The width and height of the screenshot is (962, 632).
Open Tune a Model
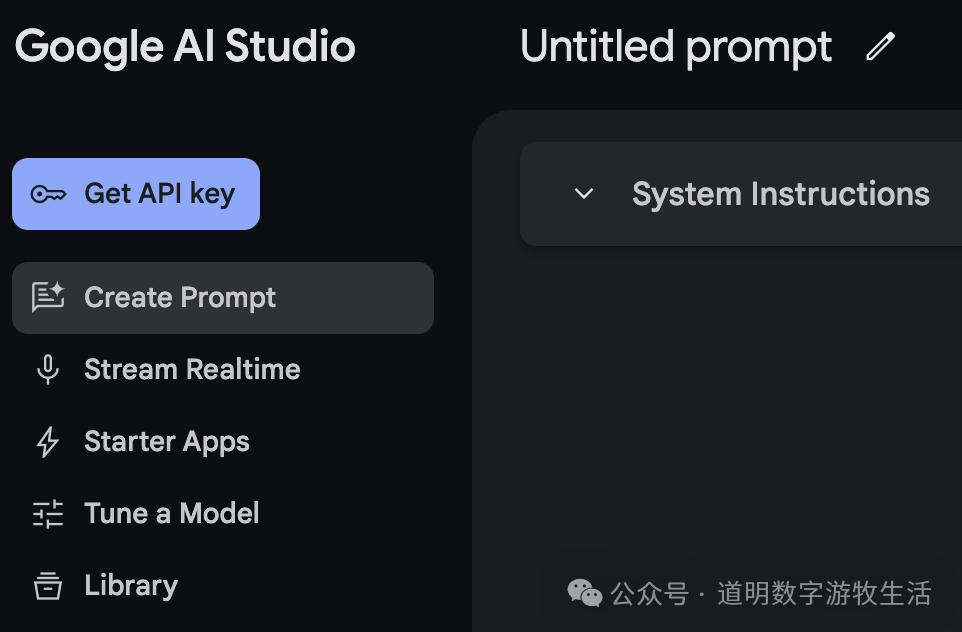(x=171, y=513)
